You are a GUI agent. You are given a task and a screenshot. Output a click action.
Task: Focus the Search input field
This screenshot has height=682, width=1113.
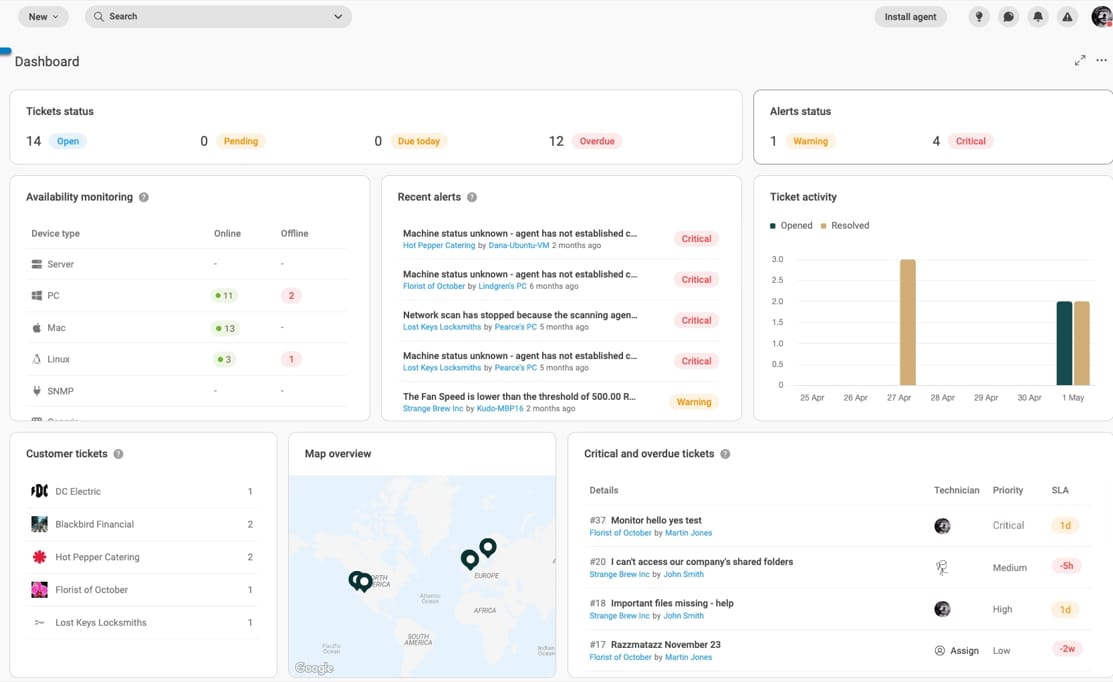pos(218,16)
